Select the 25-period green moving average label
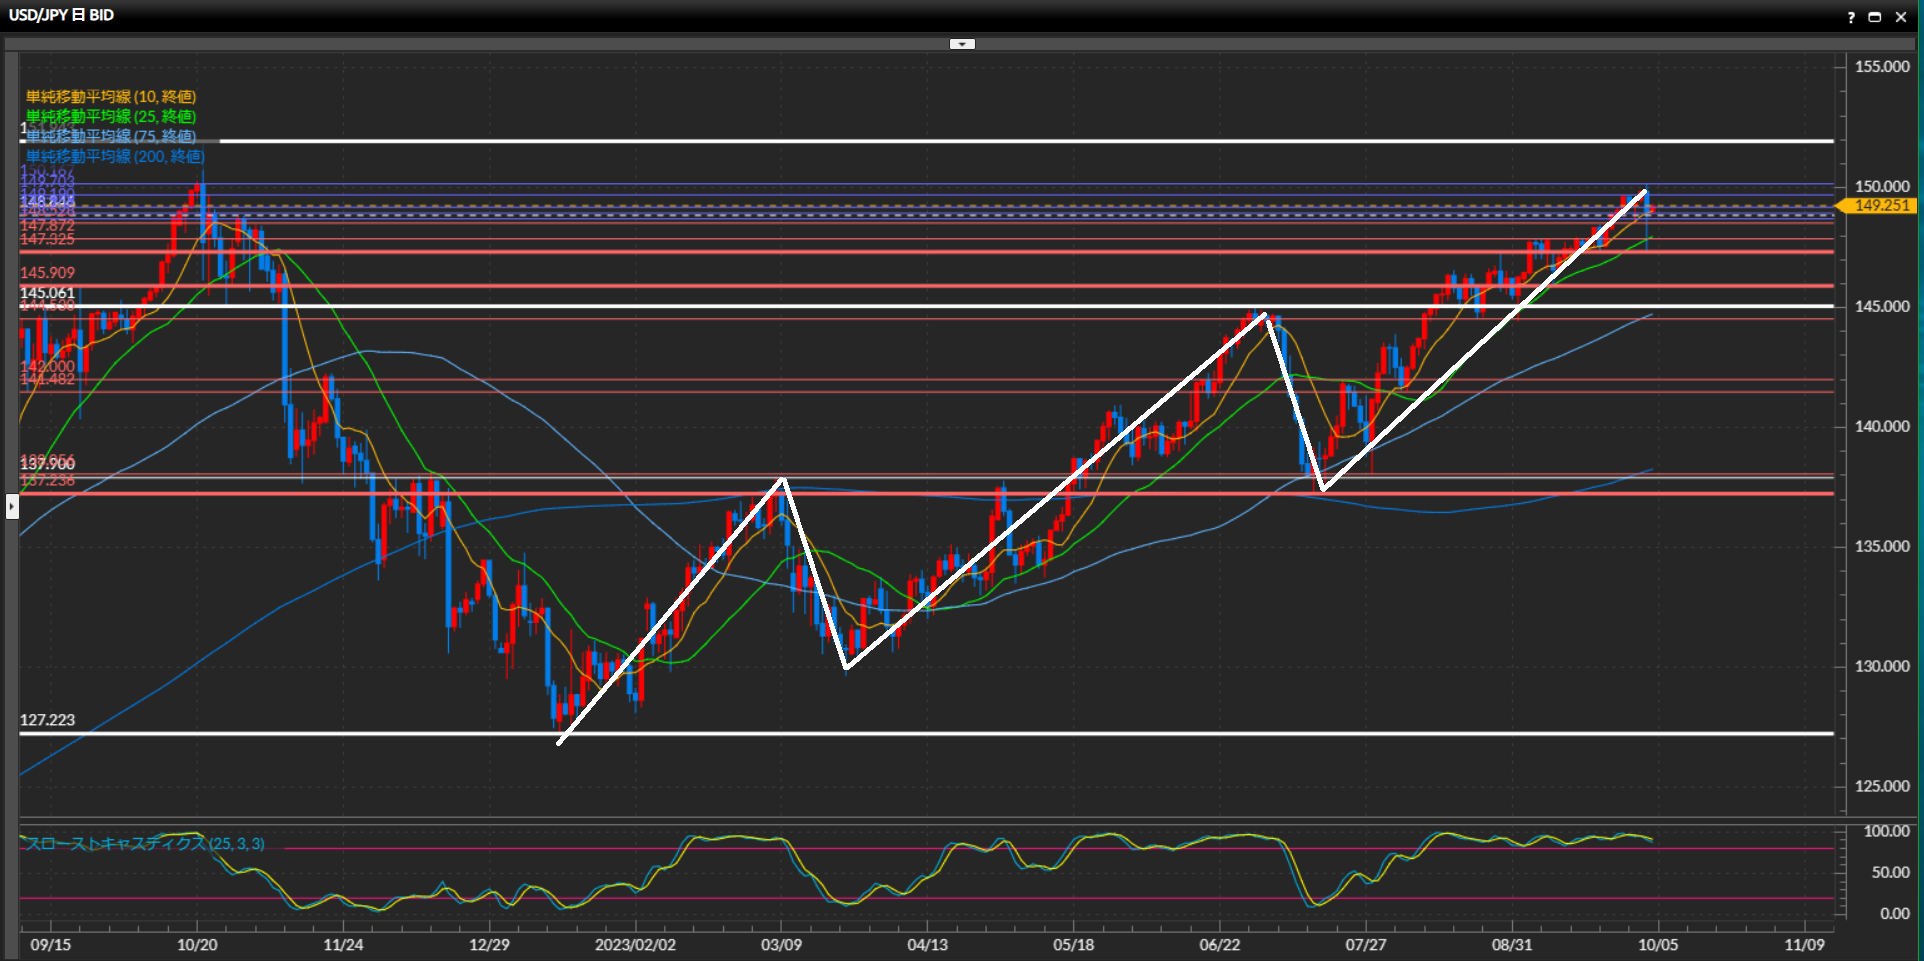Image resolution: width=1924 pixels, height=961 pixels. tap(111, 117)
